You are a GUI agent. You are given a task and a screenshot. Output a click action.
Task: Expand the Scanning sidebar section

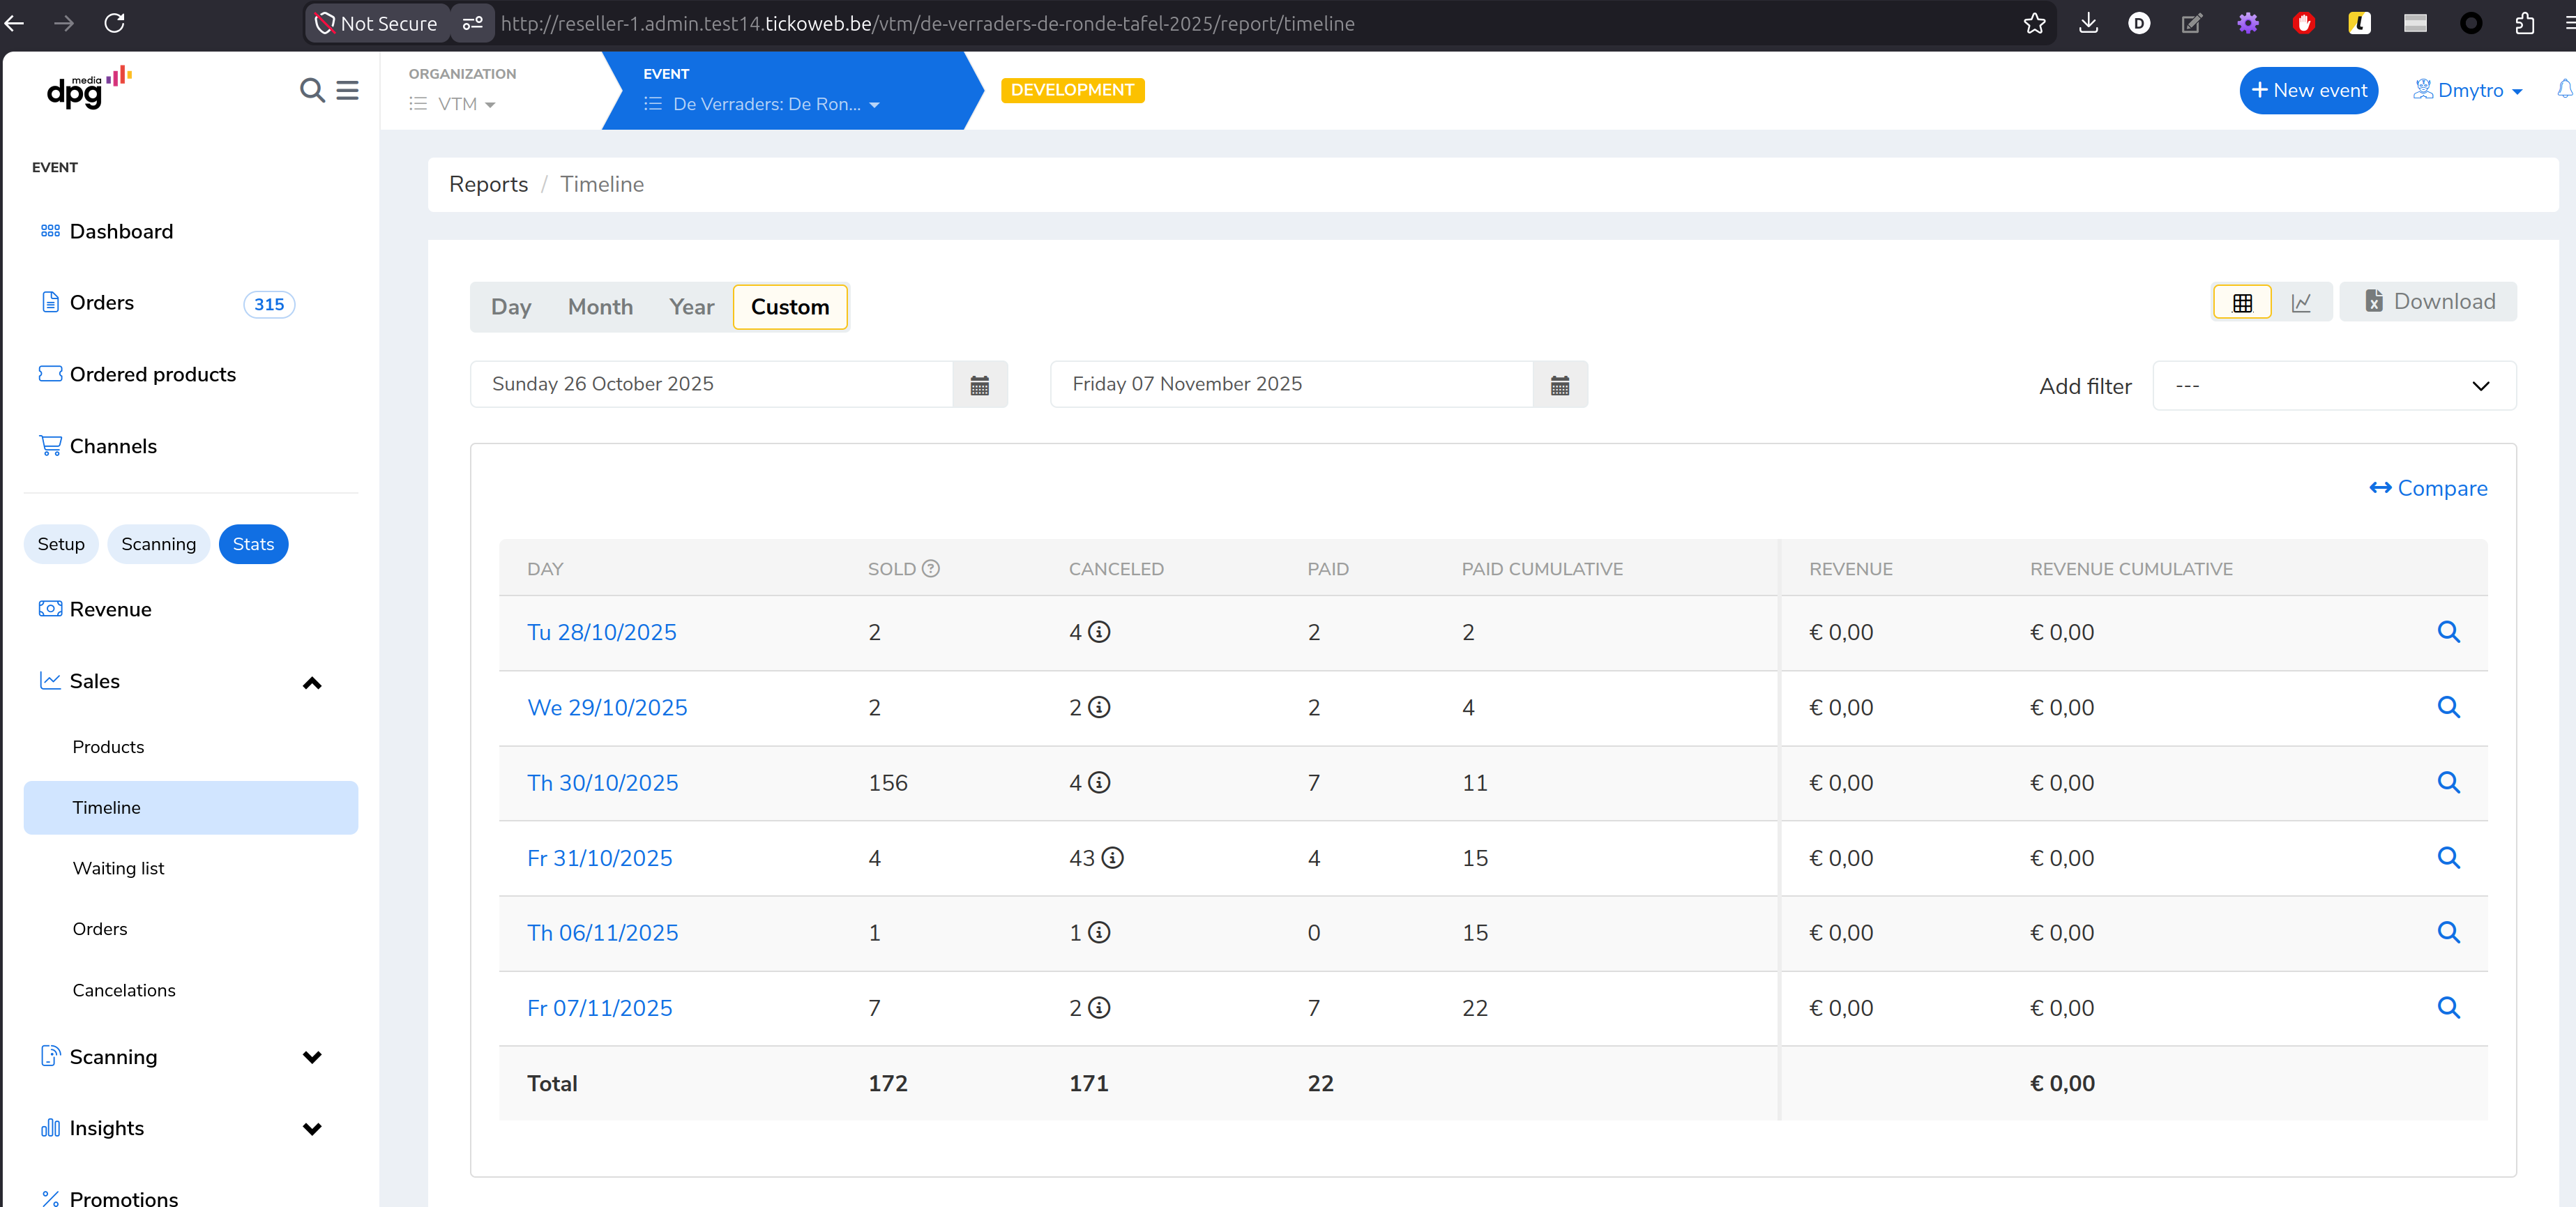pyautogui.click(x=312, y=1057)
